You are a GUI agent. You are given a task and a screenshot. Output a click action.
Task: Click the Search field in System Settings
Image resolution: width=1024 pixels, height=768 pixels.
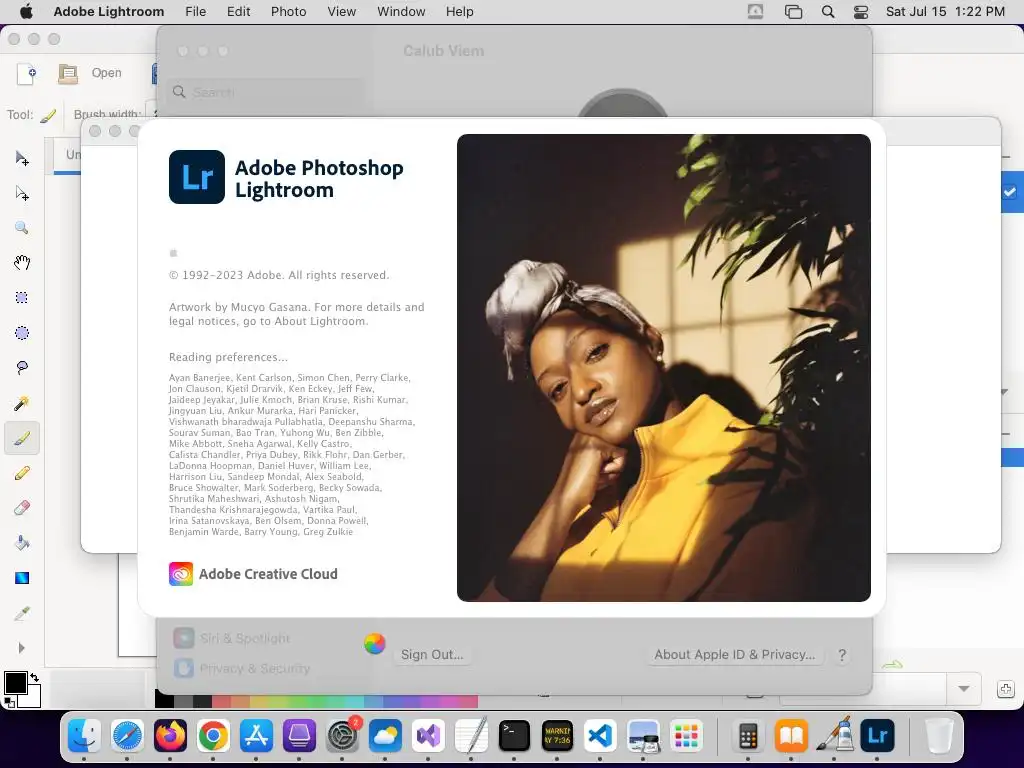[264, 92]
